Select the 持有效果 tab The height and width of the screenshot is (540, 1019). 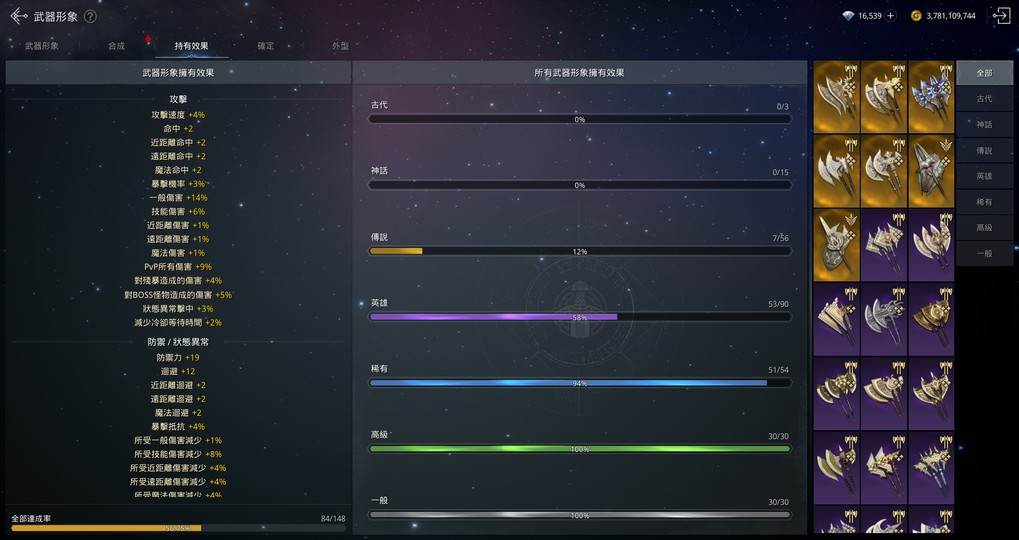[191, 46]
